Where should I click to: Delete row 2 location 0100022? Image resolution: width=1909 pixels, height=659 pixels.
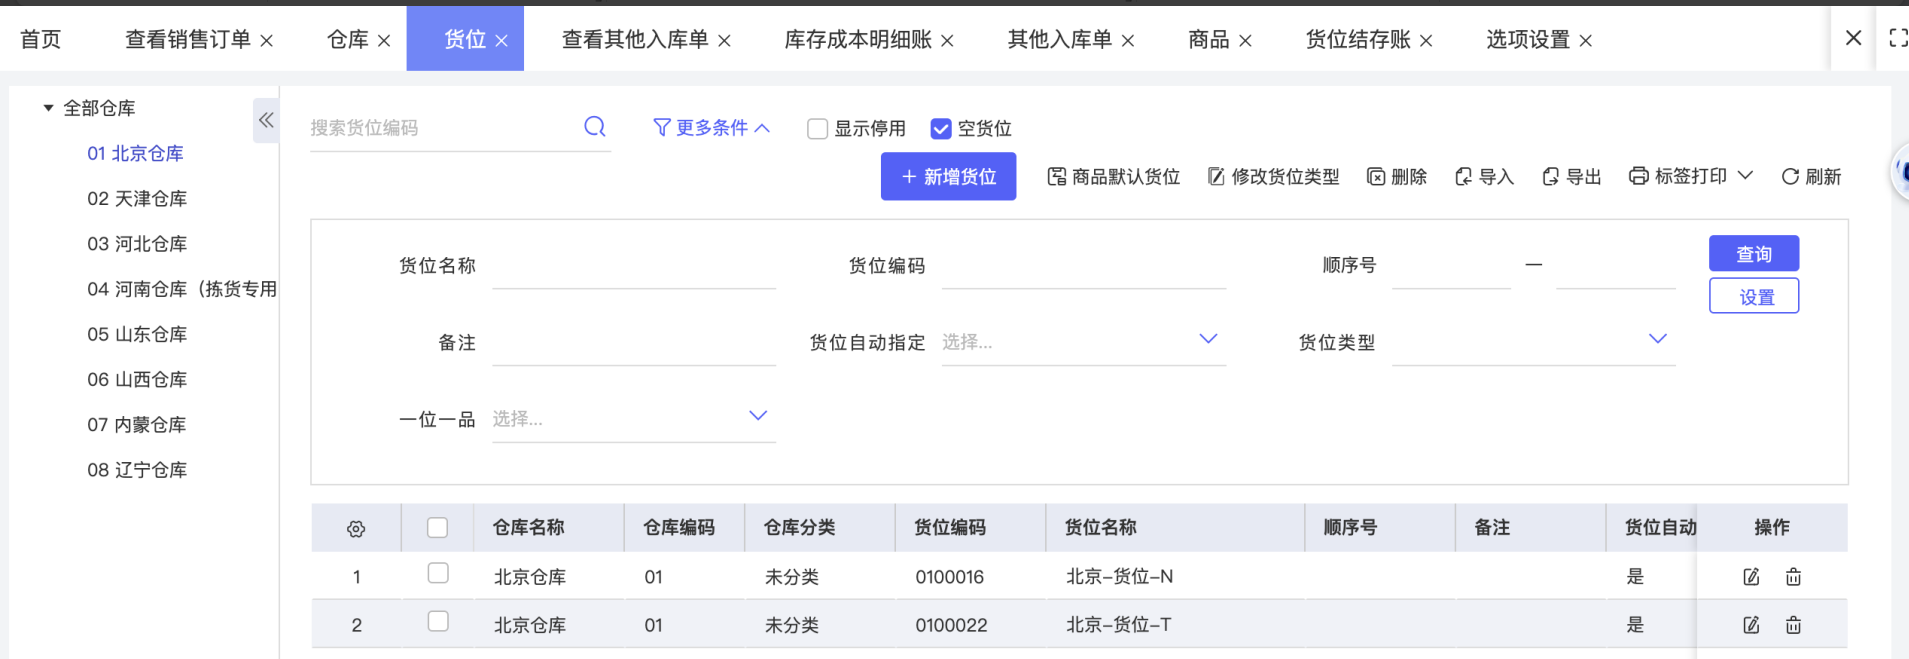(x=1793, y=625)
